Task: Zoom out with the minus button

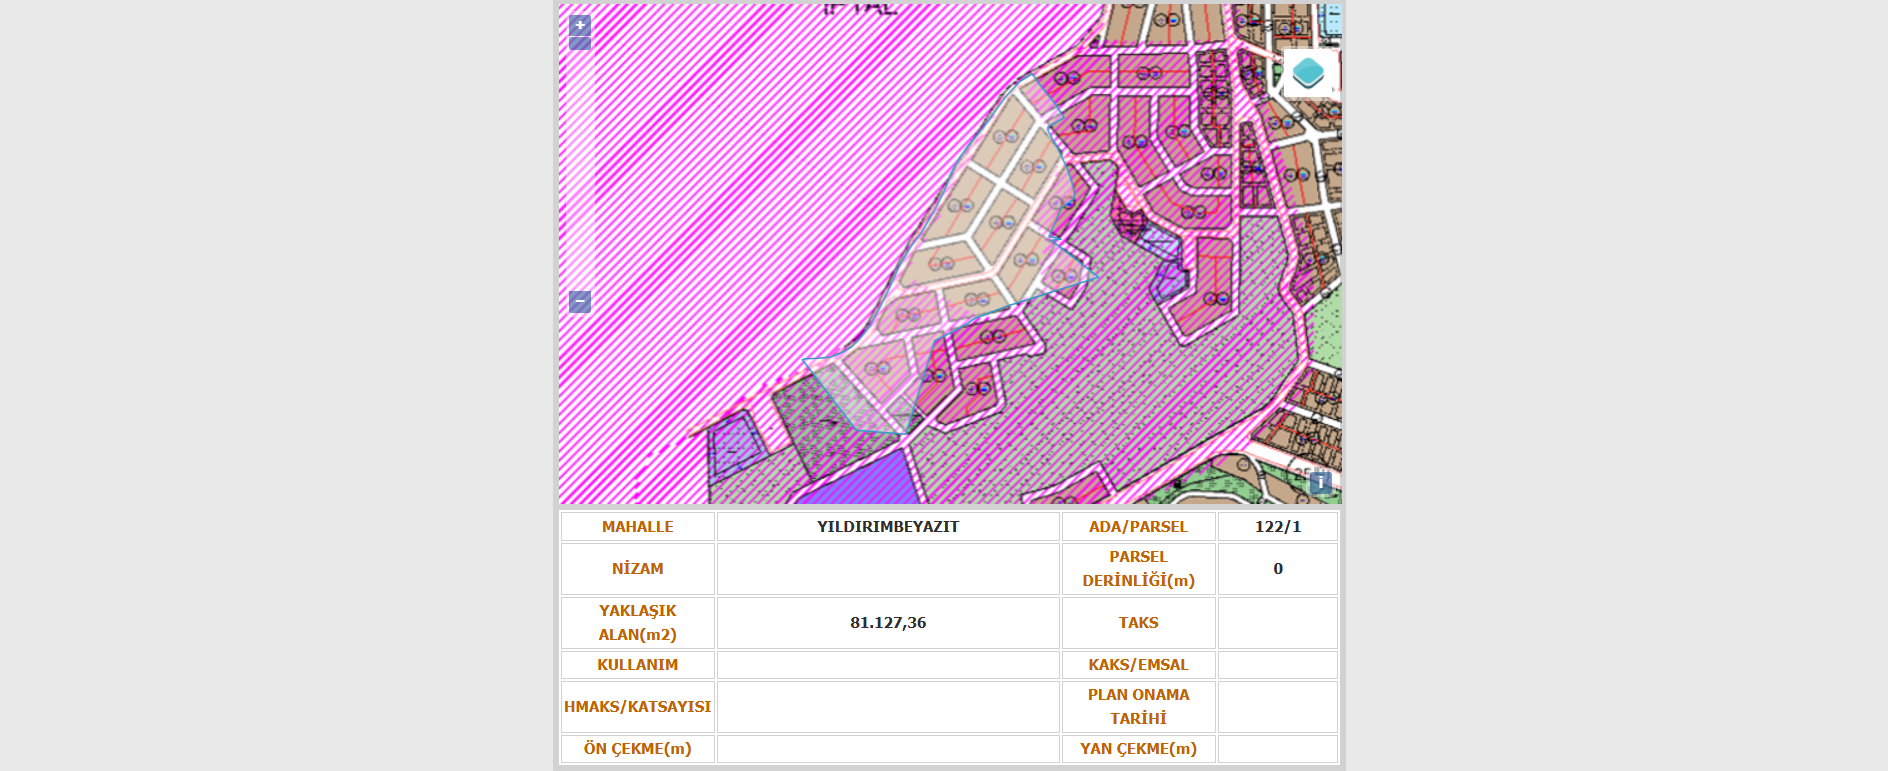Action: [580, 301]
